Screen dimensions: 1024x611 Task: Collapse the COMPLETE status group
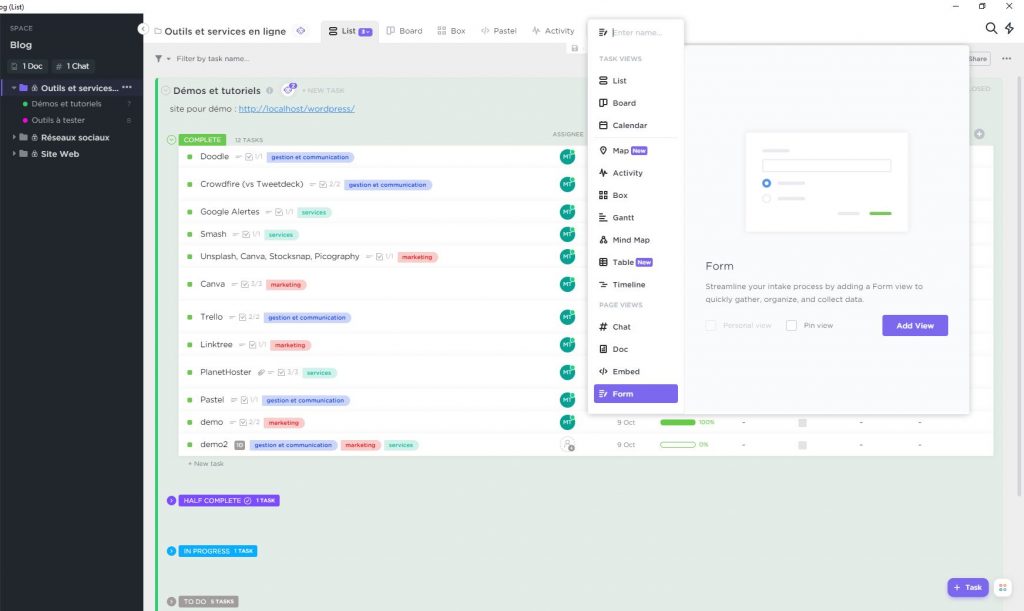click(x=171, y=140)
